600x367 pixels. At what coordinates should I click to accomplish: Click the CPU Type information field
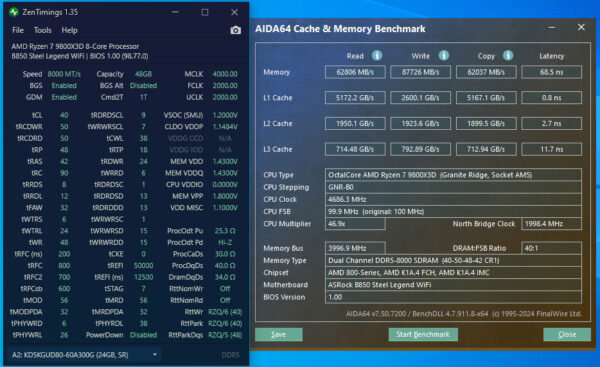[x=453, y=175]
